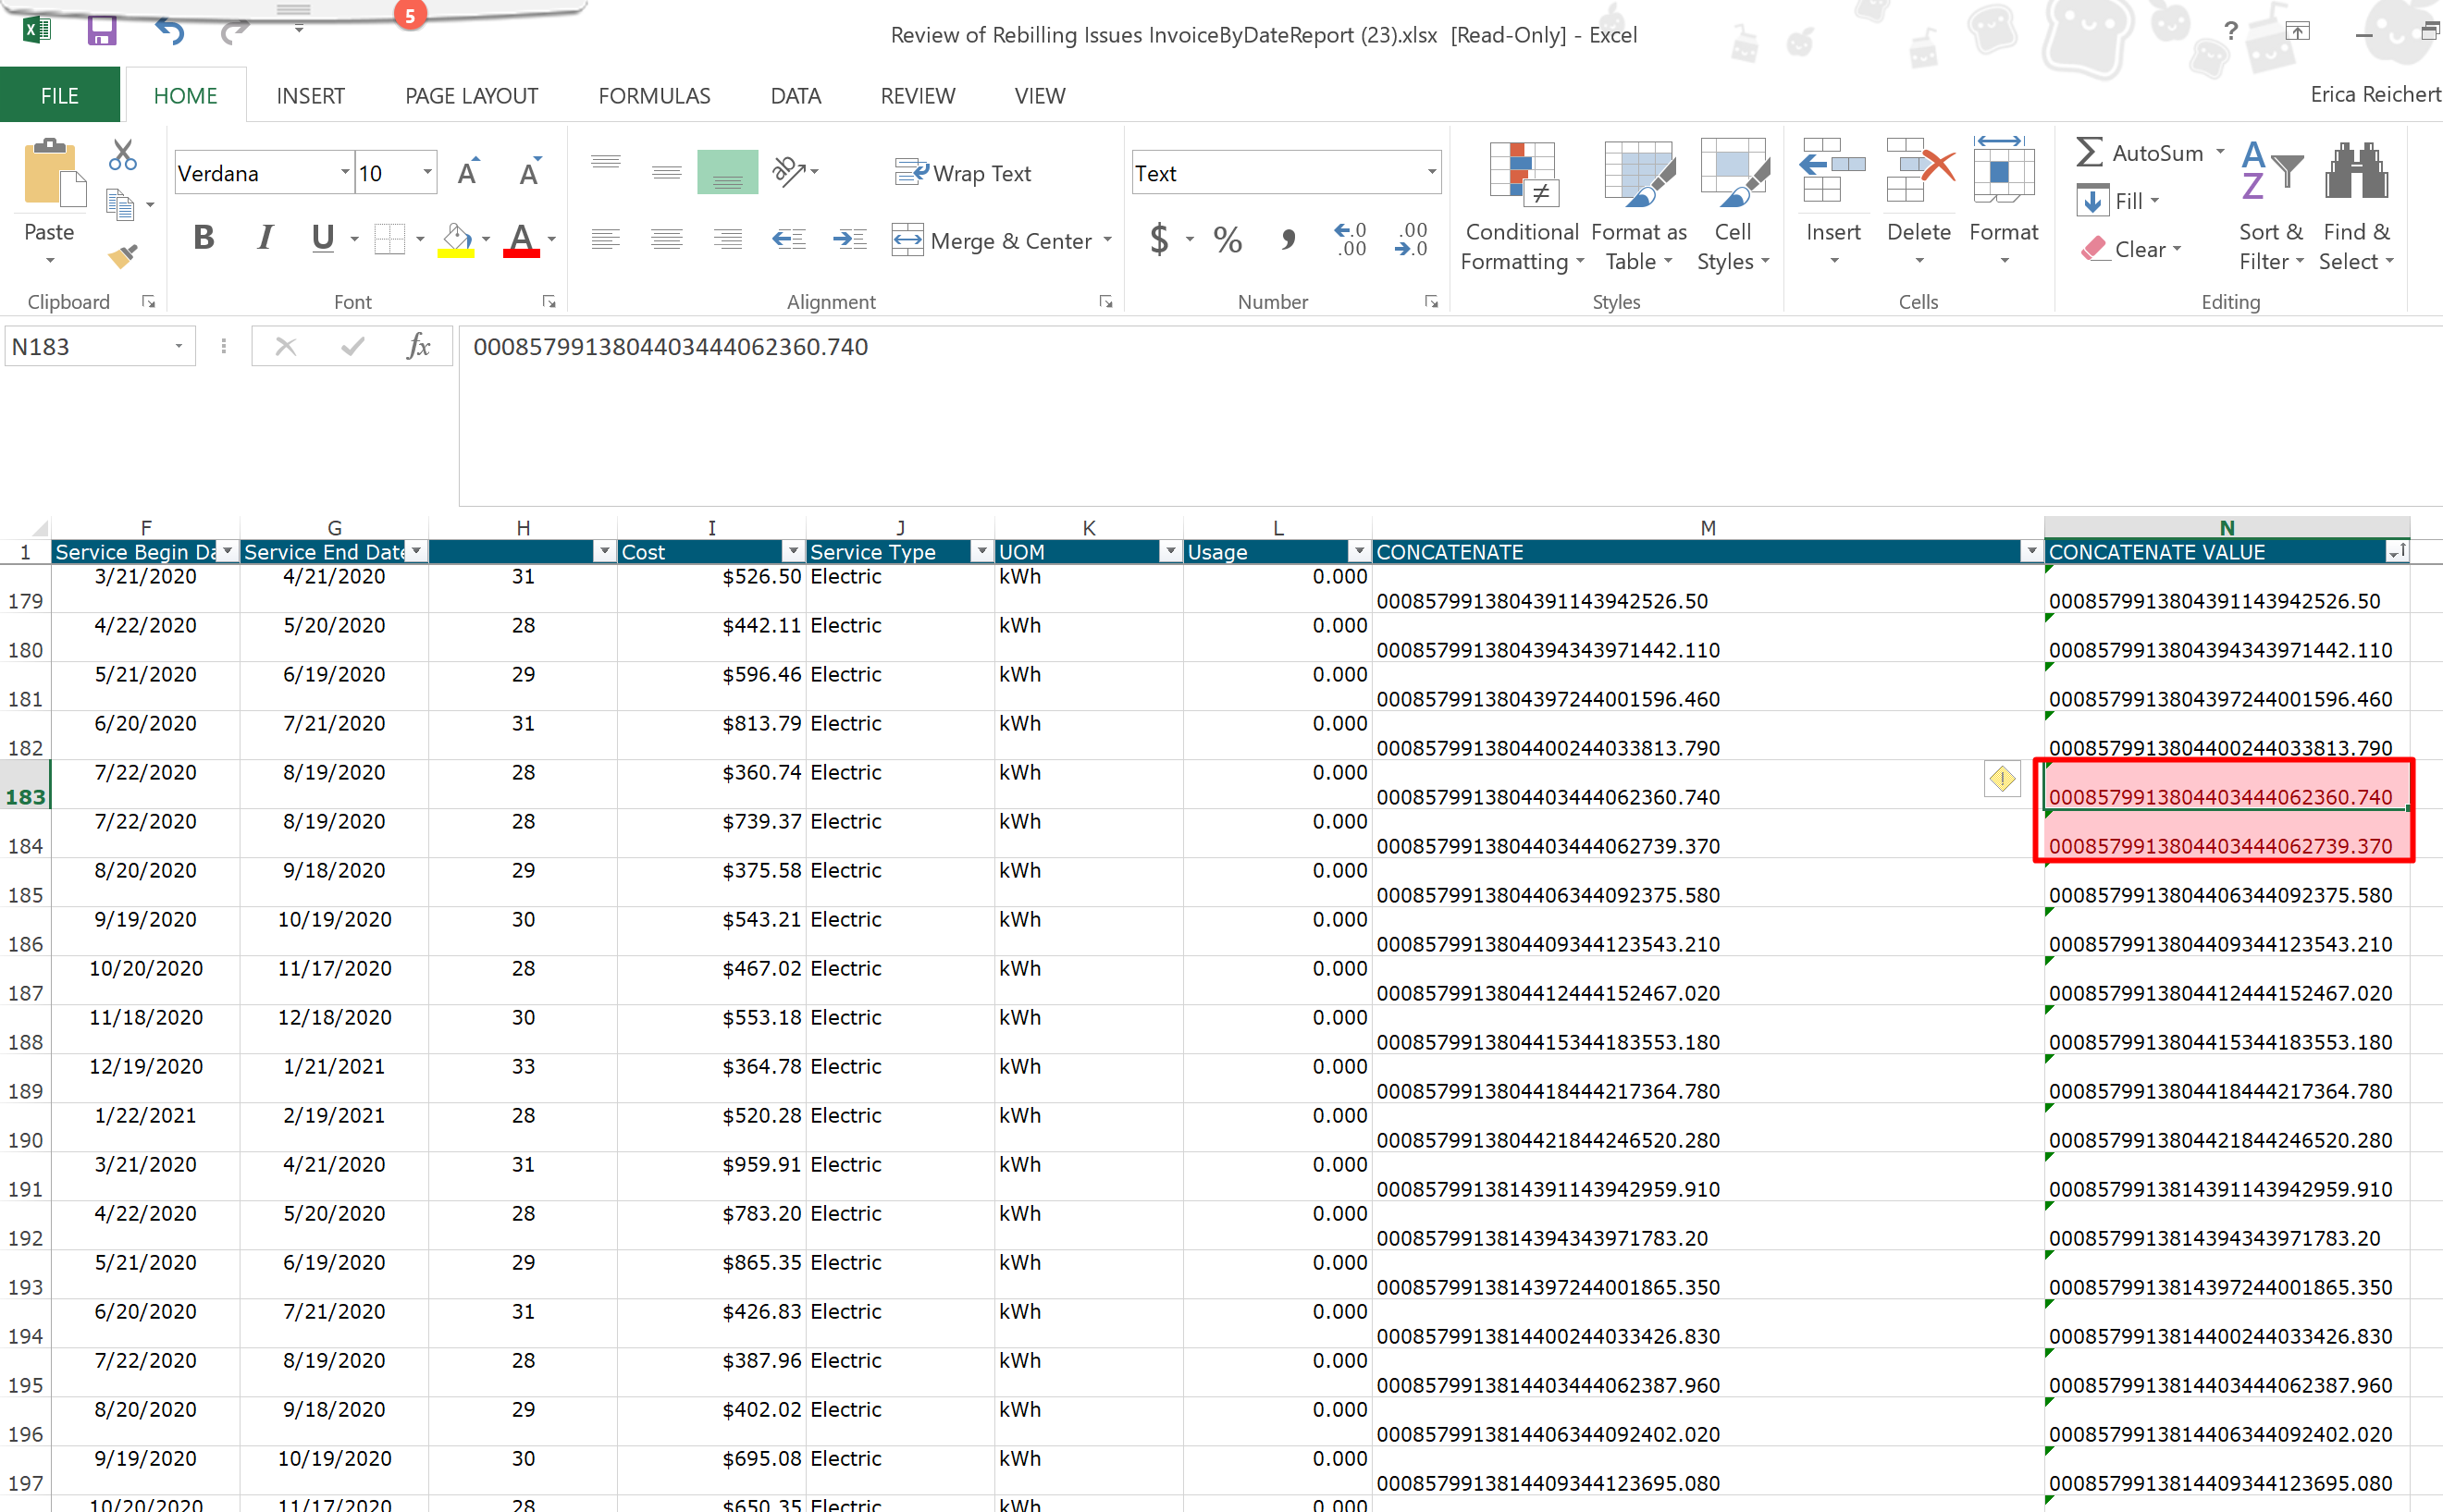Switch to the FORMULAS ribbon tab
This screenshot has width=2443, height=1512.
pyautogui.click(x=654, y=95)
